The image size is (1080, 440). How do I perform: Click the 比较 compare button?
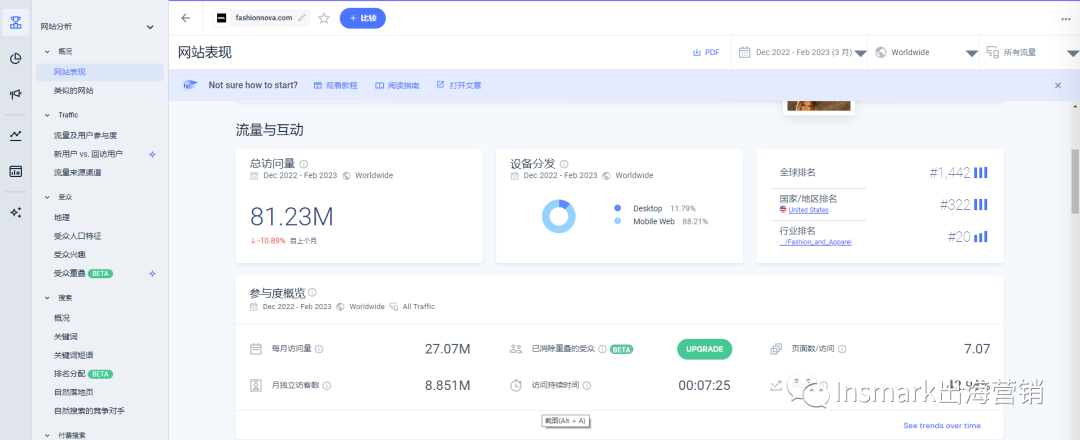[x=363, y=18]
